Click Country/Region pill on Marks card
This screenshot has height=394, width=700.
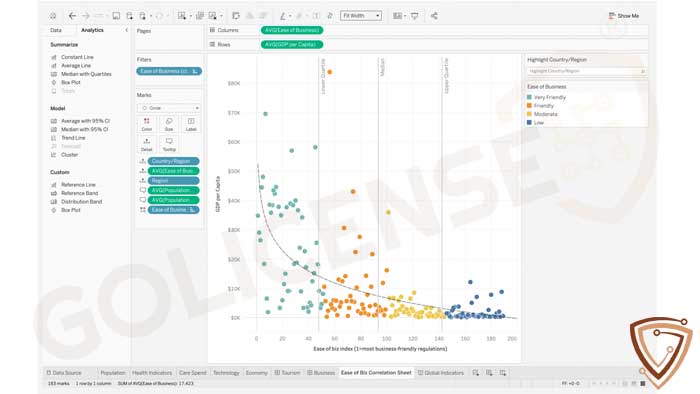tap(173, 161)
